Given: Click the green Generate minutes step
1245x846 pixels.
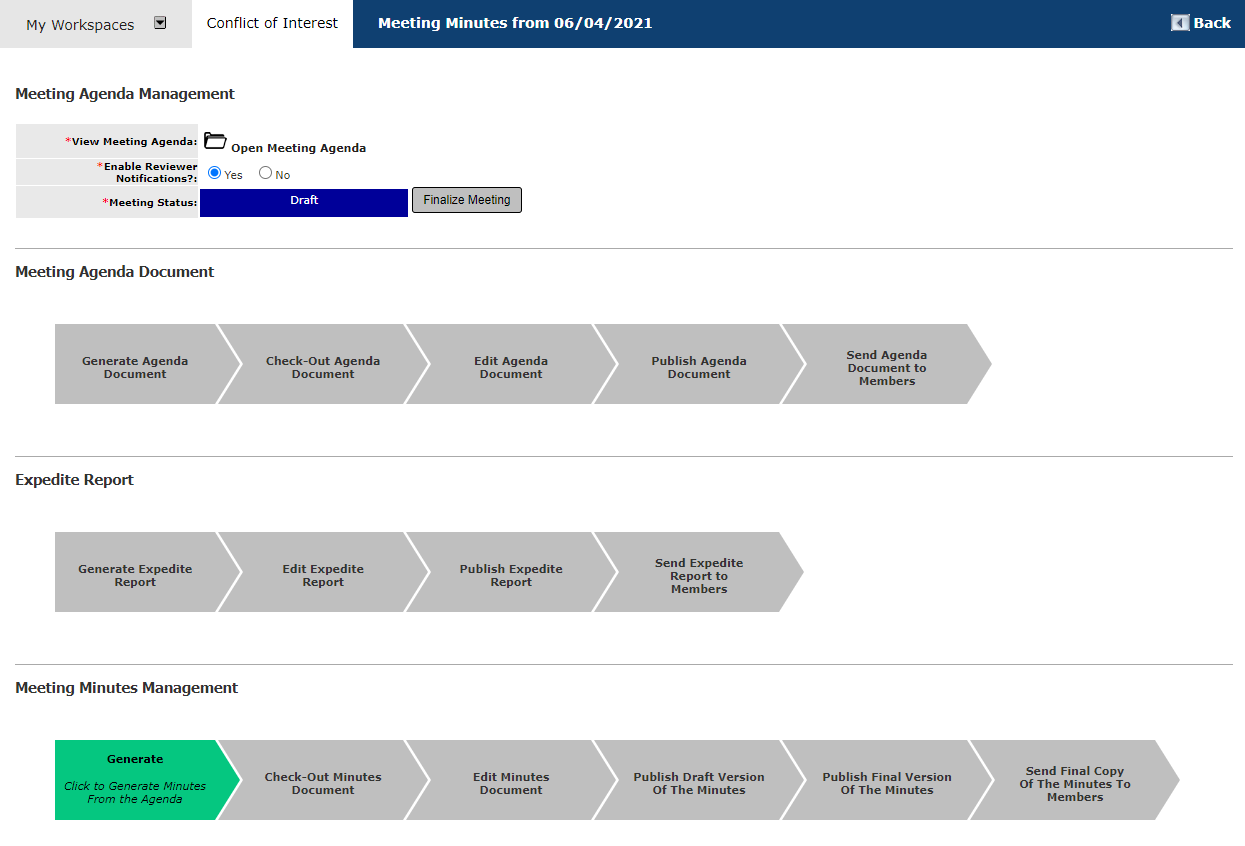Looking at the screenshot, I should click(136, 780).
